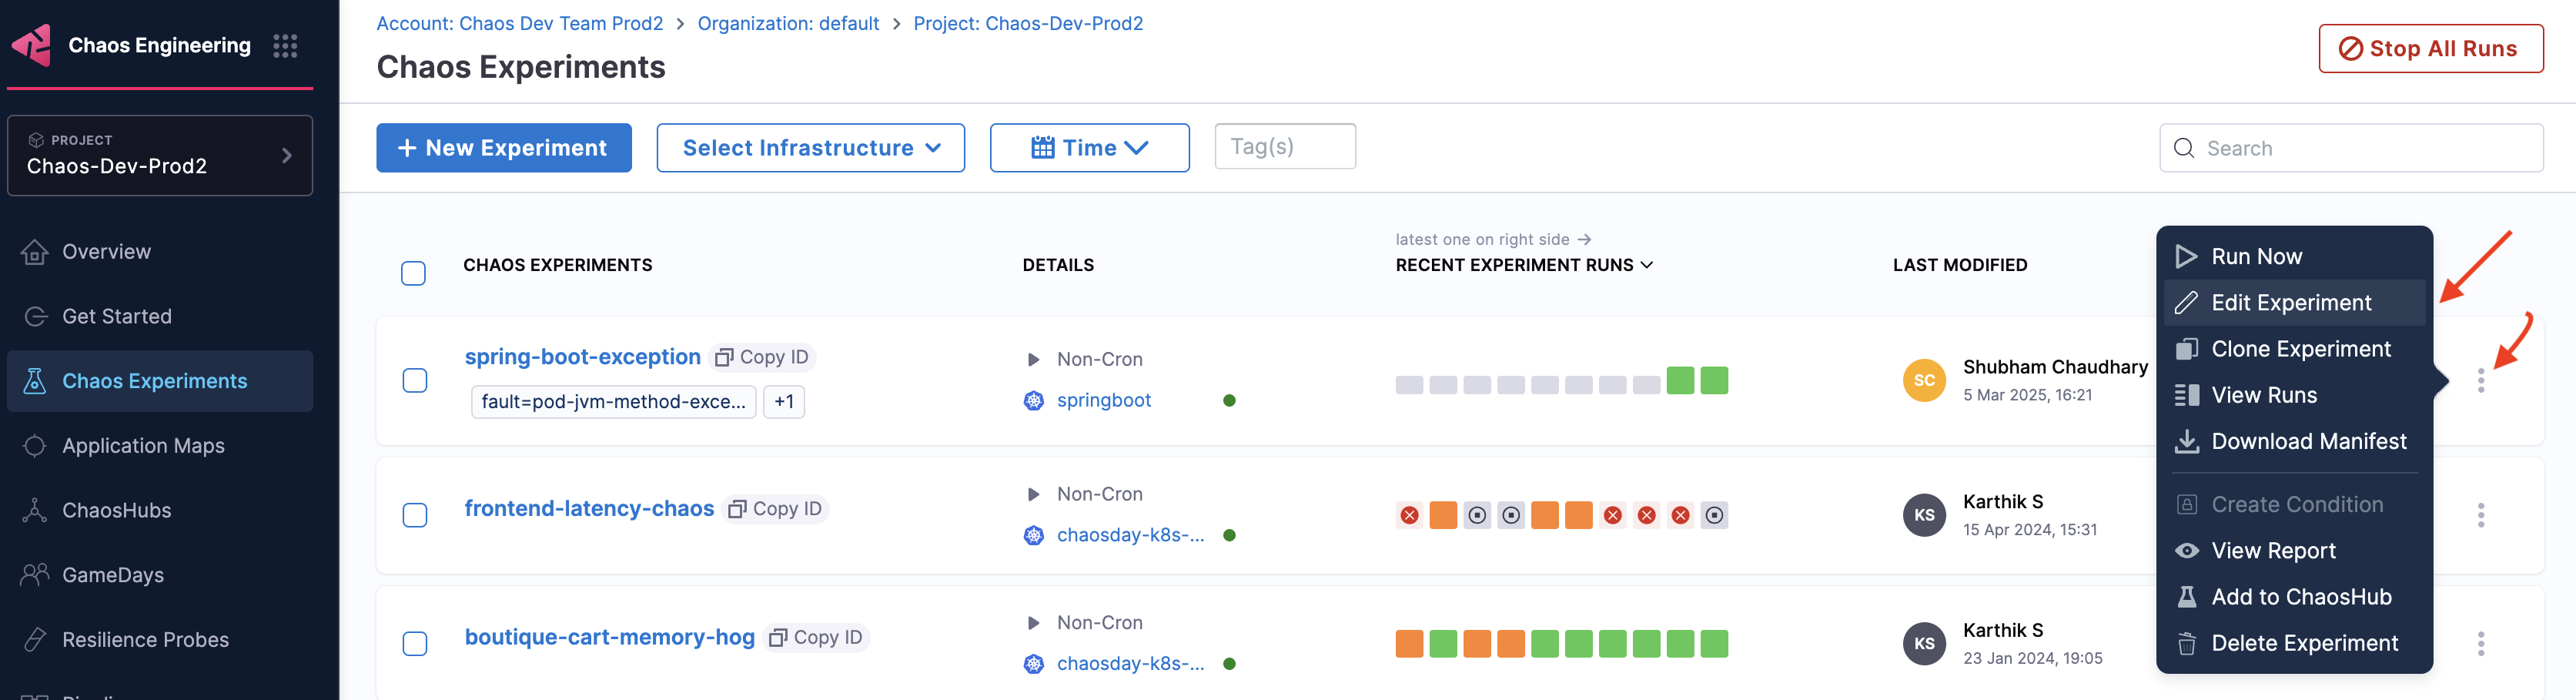The image size is (2576, 700).
Task: Click the Harness Chaos Engineering logo
Action: 32,46
